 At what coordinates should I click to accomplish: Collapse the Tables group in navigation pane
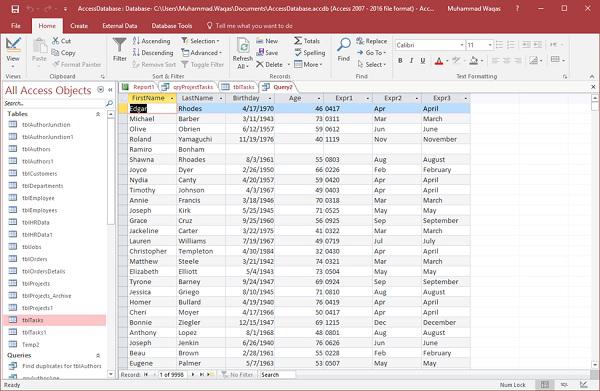pyautogui.click(x=98, y=114)
